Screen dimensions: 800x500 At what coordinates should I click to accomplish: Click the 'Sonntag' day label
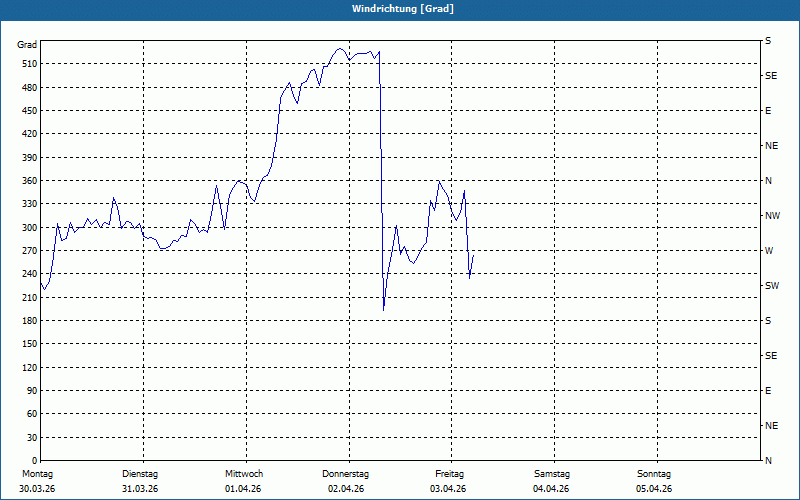click(654, 474)
